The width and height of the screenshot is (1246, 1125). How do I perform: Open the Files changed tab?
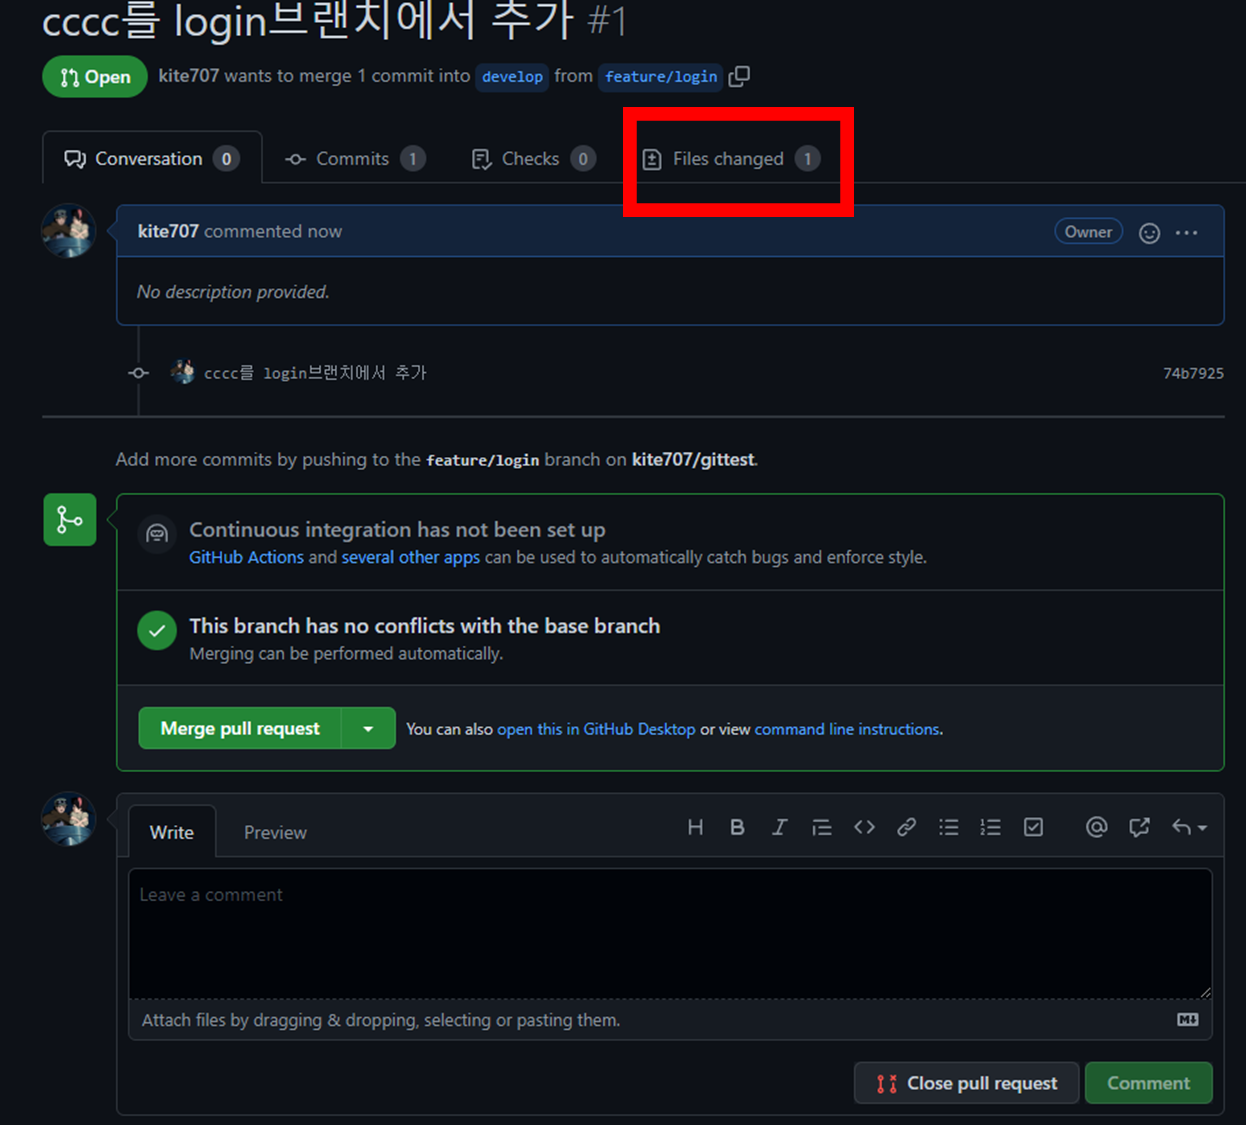point(732,158)
